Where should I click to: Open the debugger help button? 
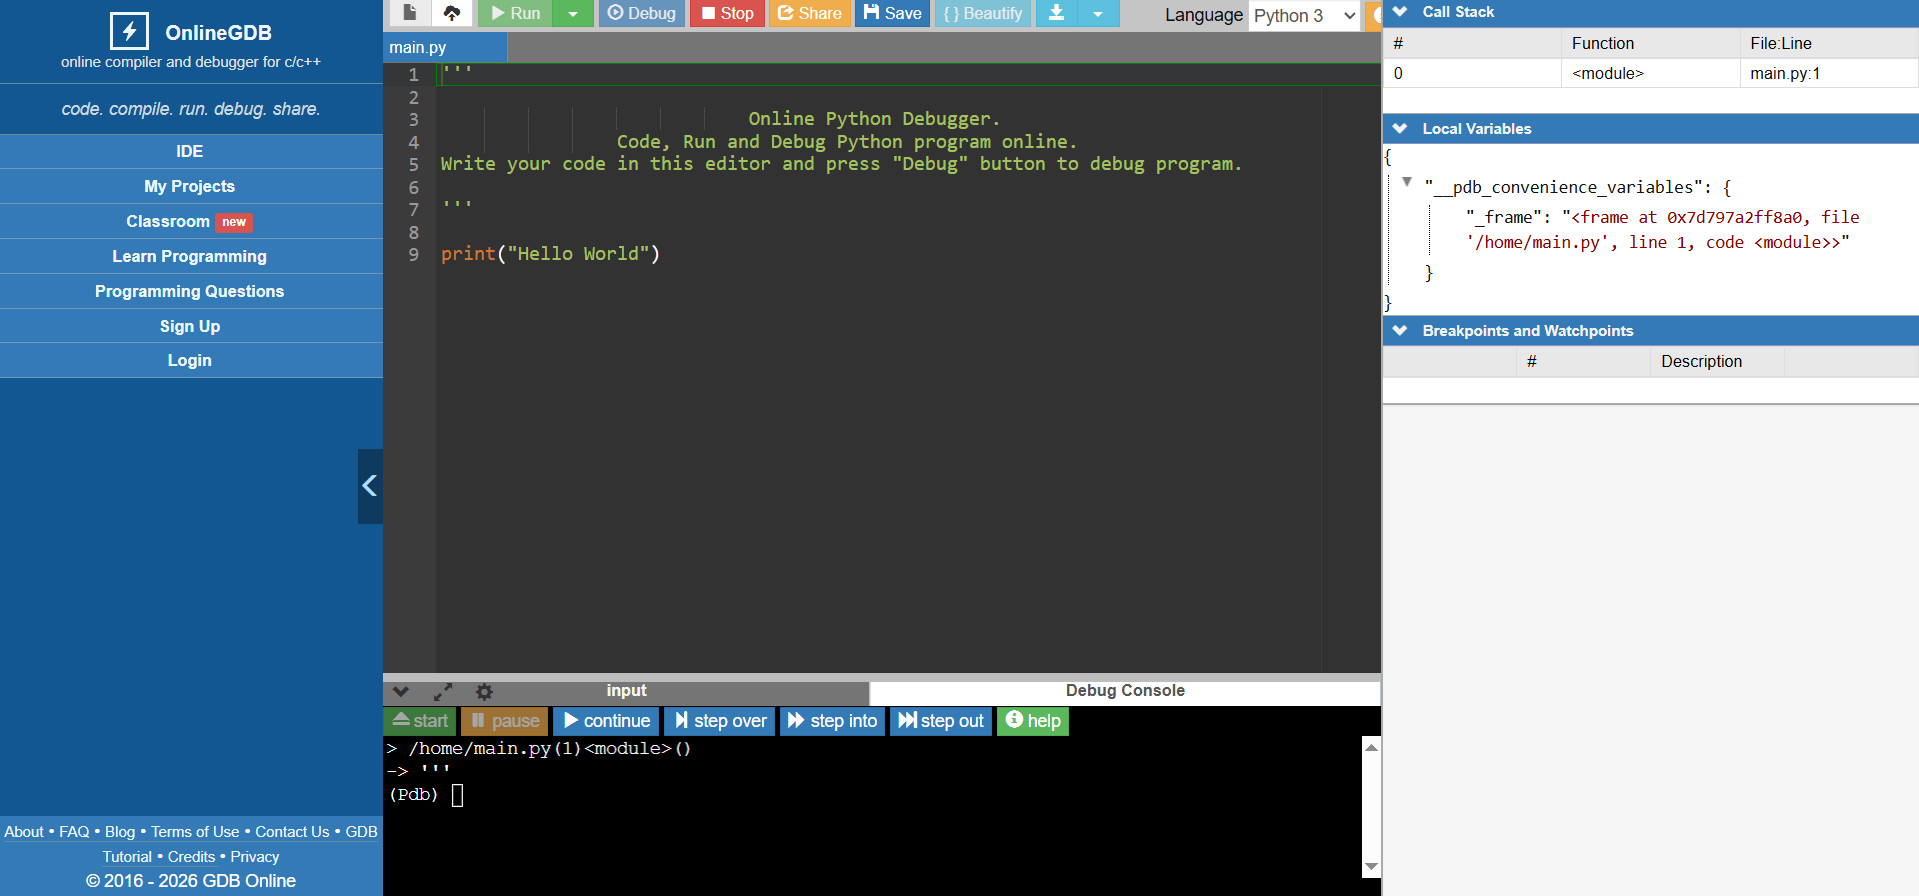pos(1033,721)
